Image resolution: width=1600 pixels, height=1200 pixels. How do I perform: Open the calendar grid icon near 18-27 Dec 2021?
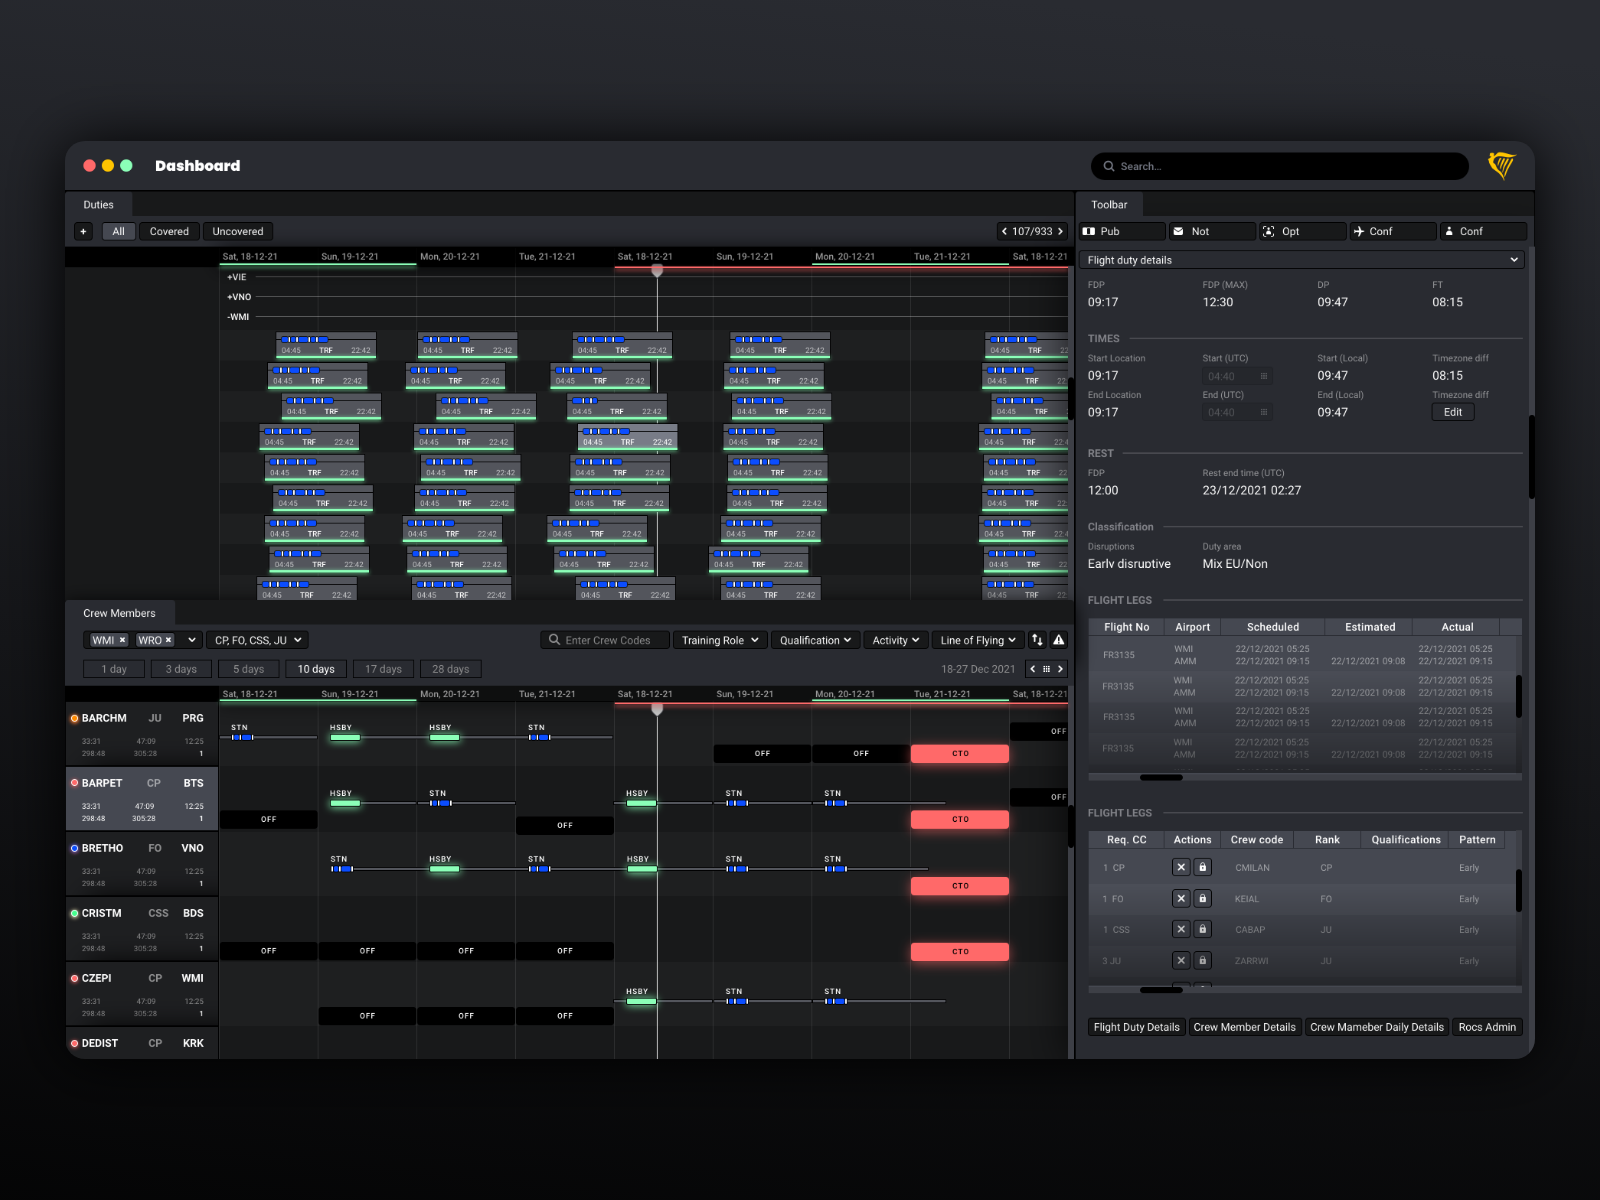tap(1046, 669)
